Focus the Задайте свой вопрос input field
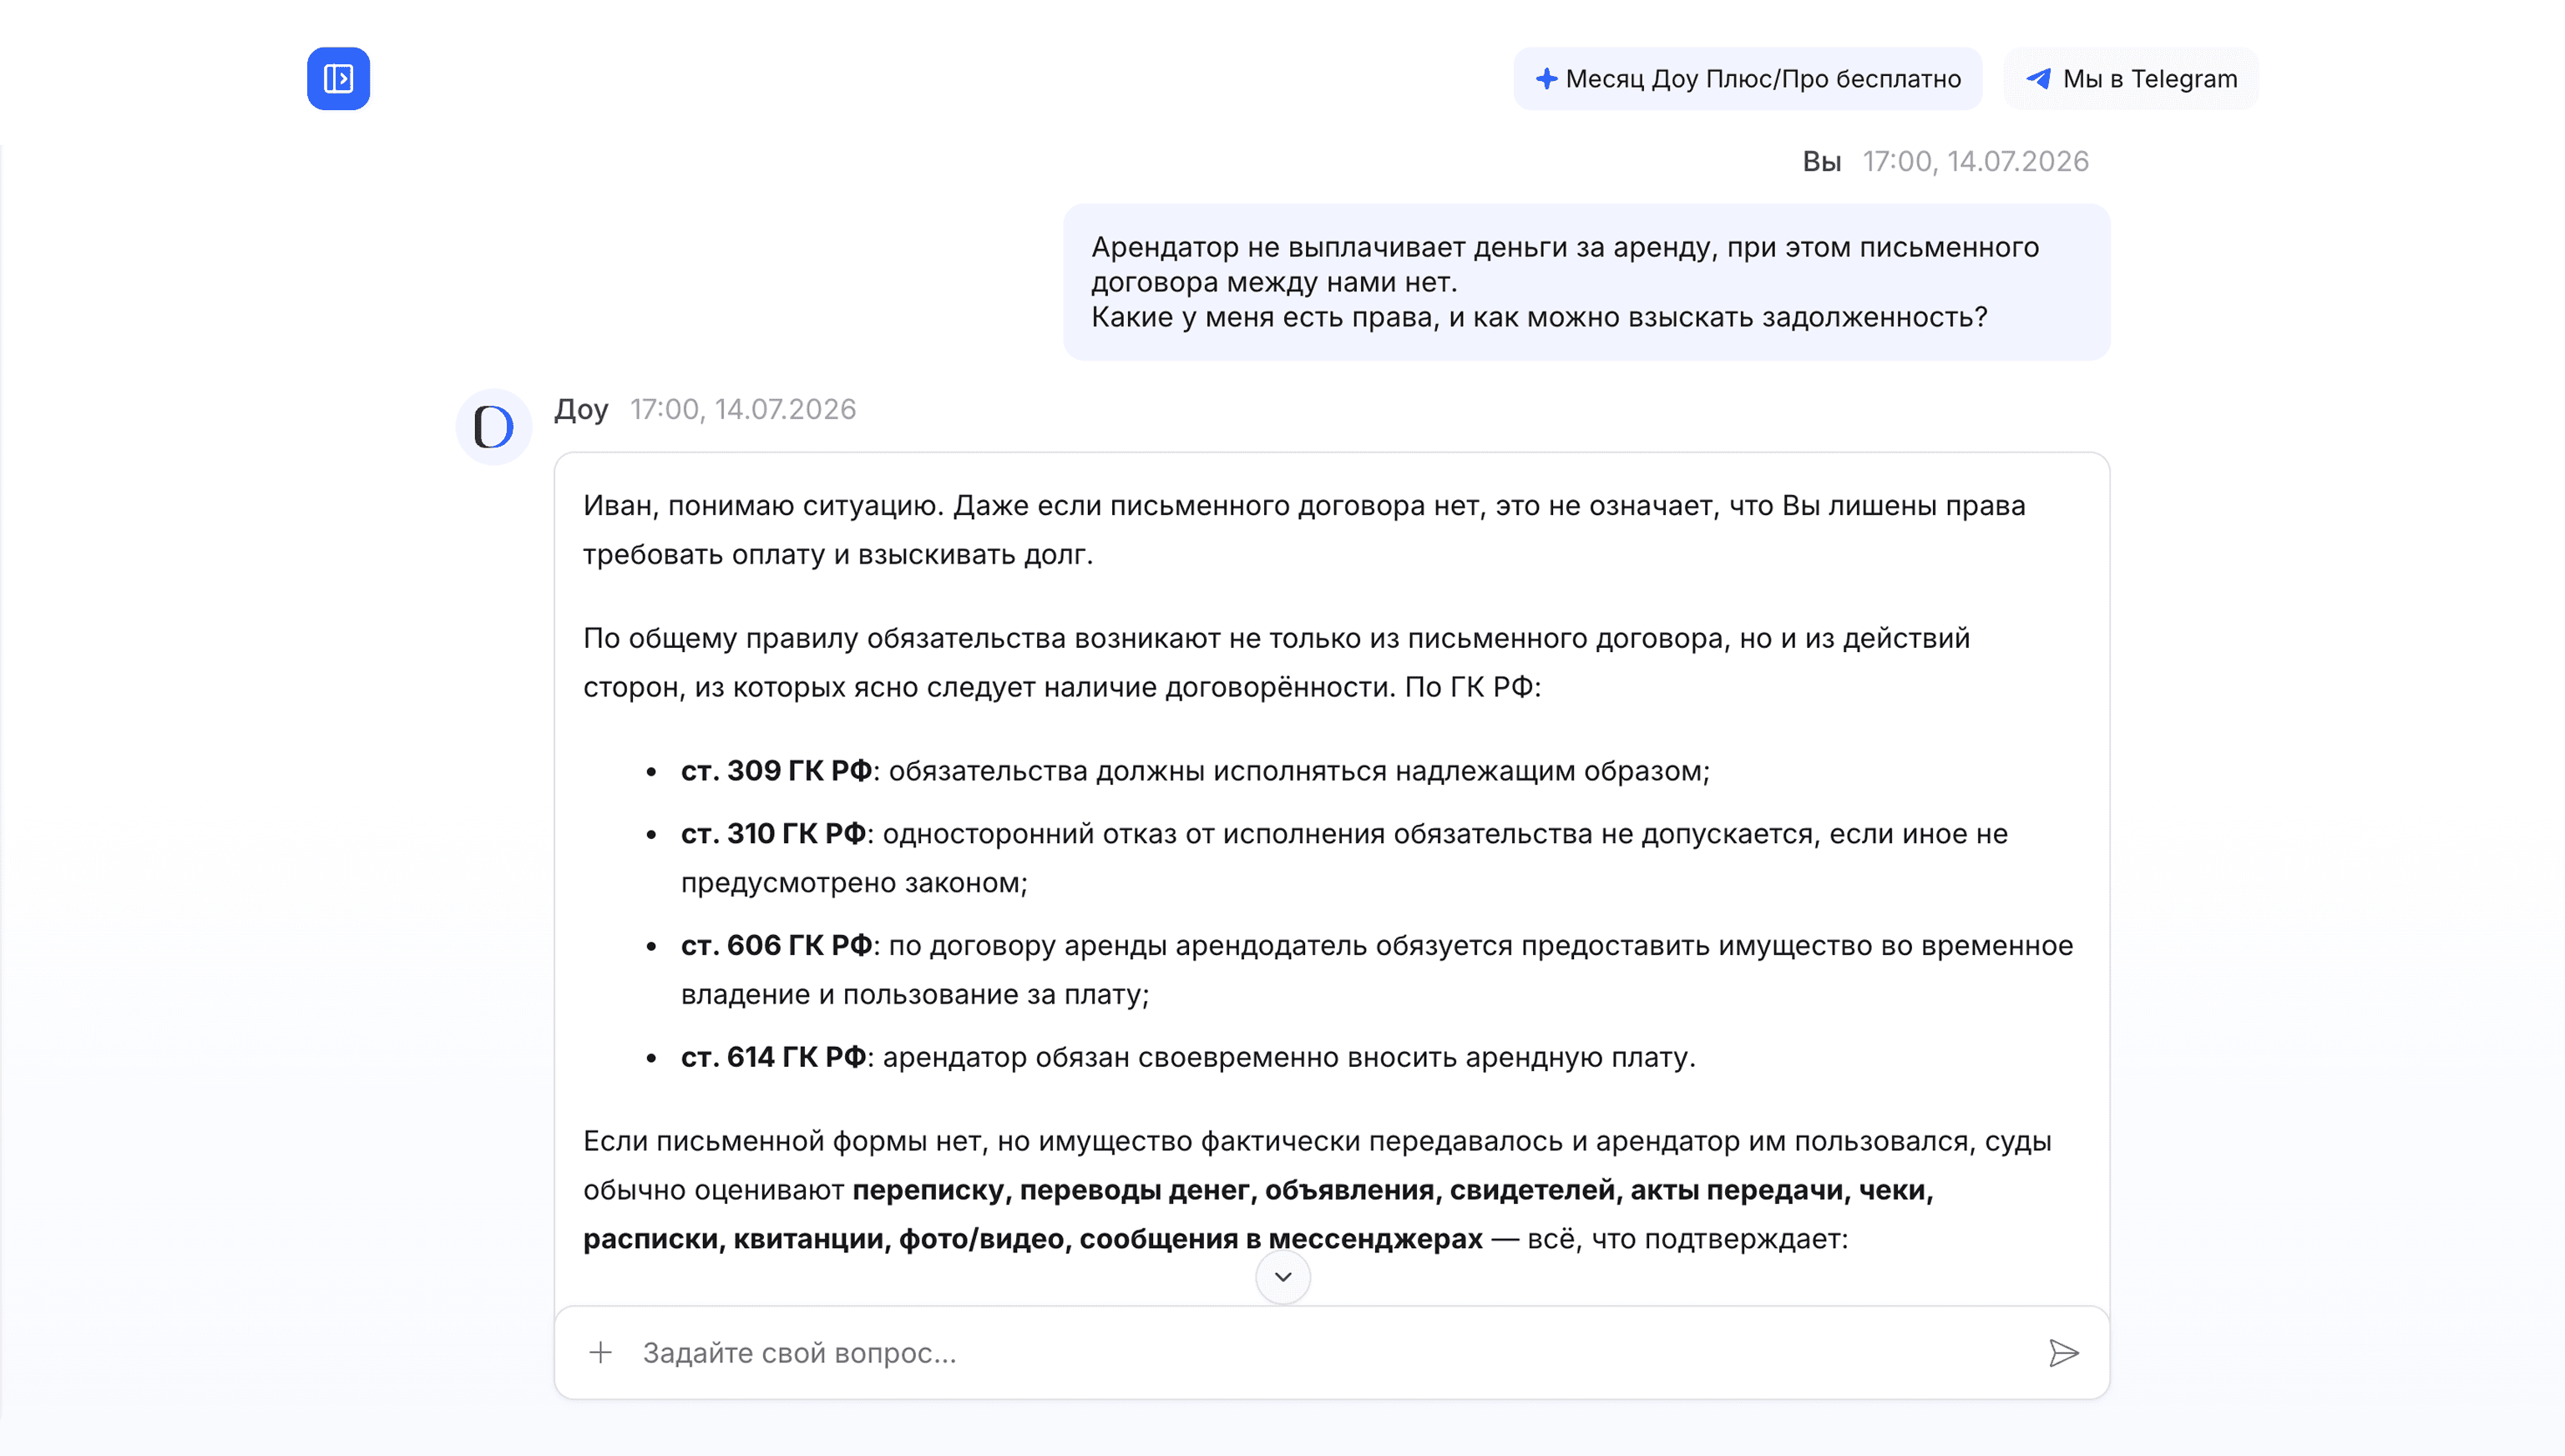This screenshot has width=2565, height=1456. [1332, 1352]
